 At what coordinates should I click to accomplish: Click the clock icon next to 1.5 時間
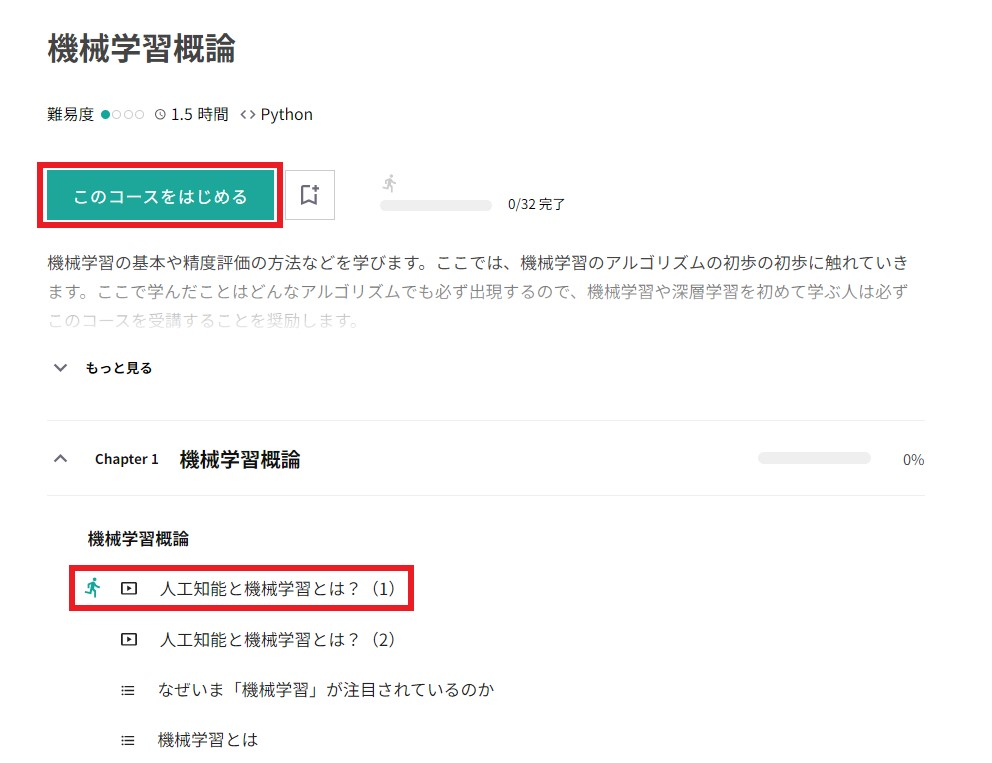click(x=160, y=115)
